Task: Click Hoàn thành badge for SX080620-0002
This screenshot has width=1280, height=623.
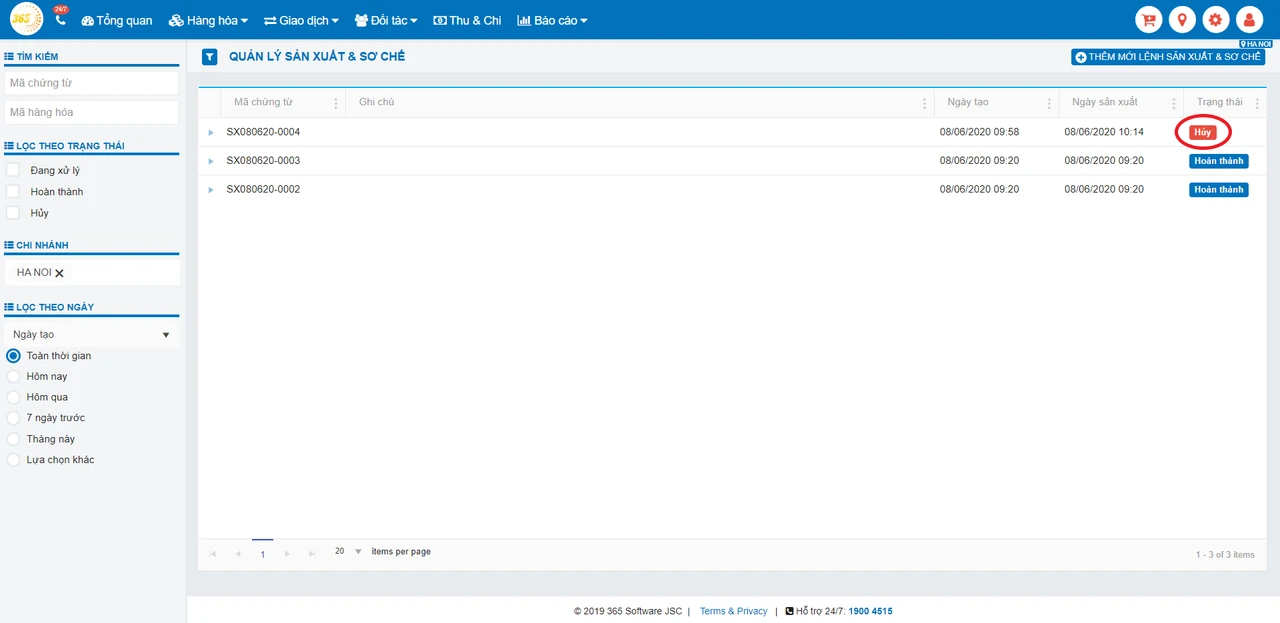Action: (1219, 189)
